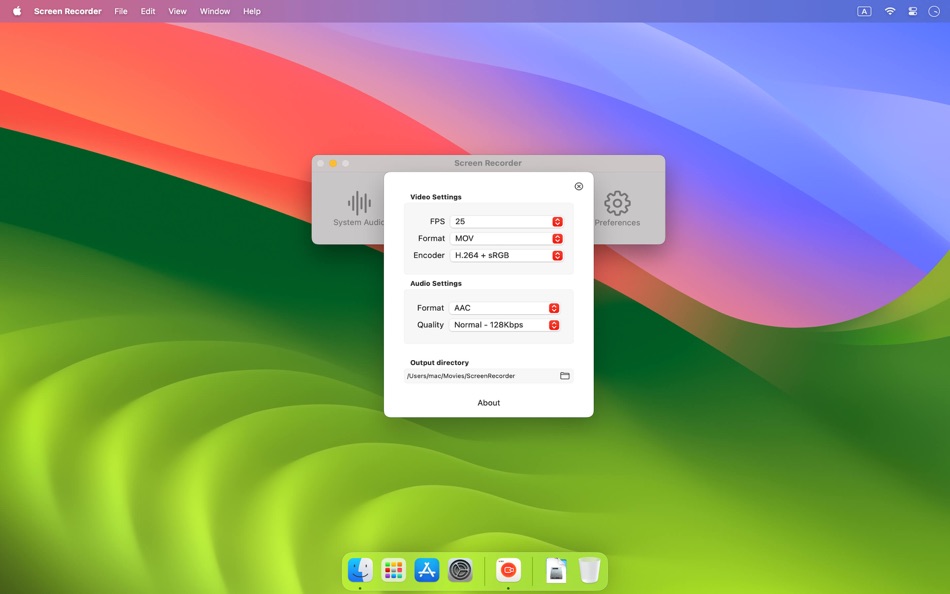
Task: Click the Screen Recorder window title
Action: tap(488, 163)
